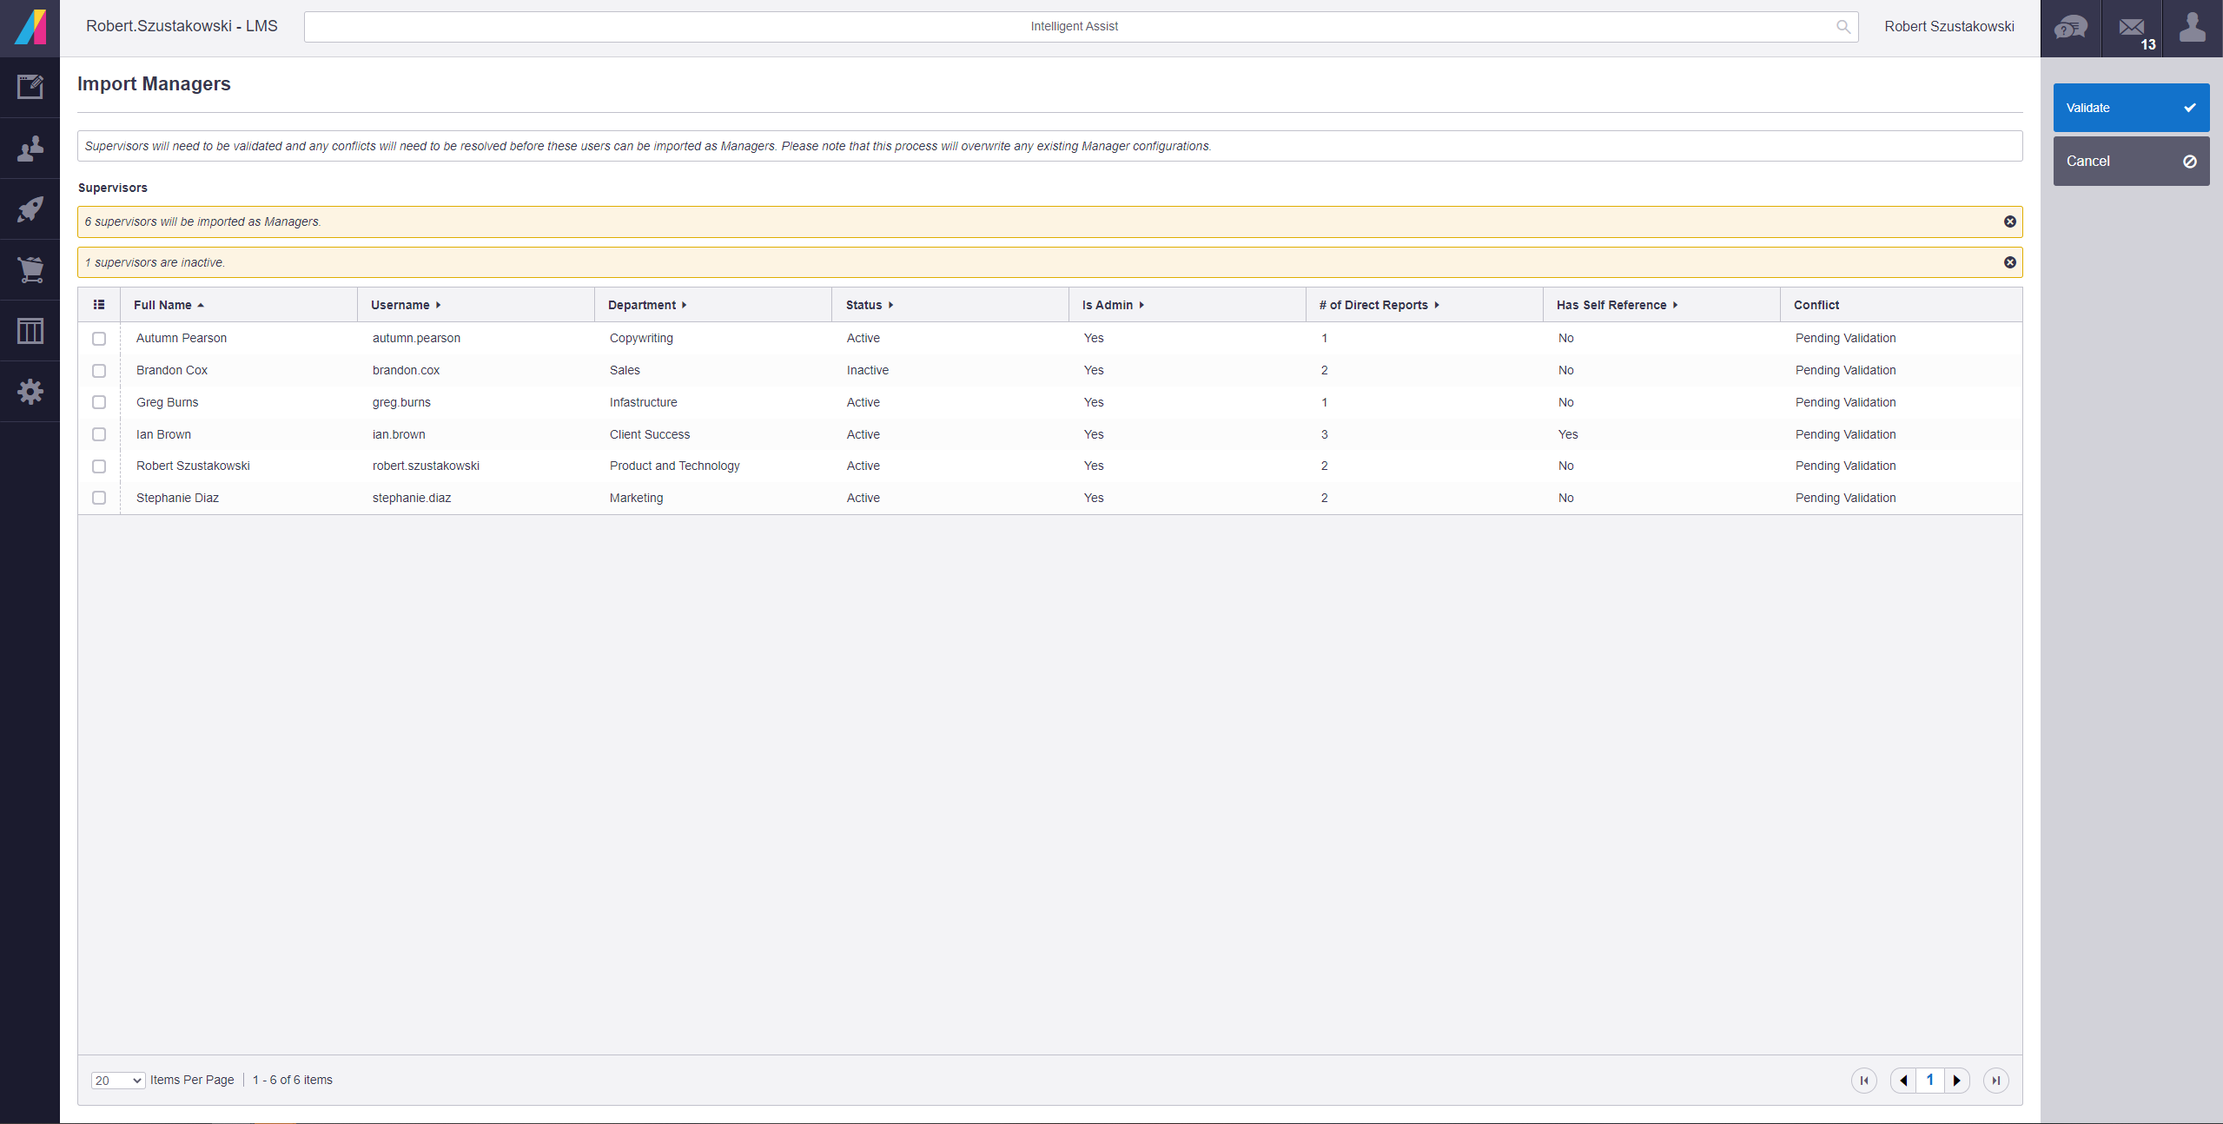Viewport: 2223px width, 1124px height.
Task: Focus the Intelligent Assist search field
Action: pos(1080,27)
